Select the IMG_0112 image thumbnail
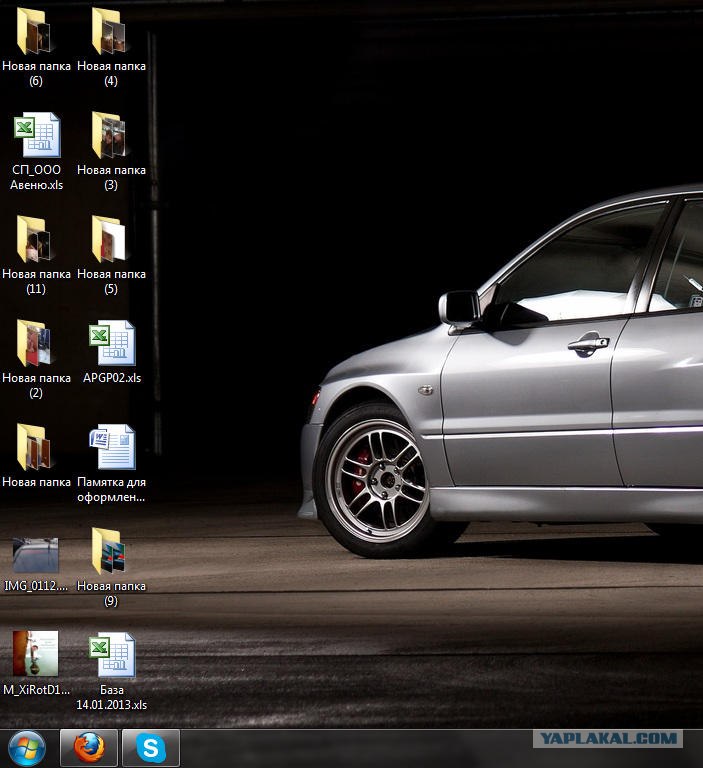The height and width of the screenshot is (768, 703). pos(36,555)
